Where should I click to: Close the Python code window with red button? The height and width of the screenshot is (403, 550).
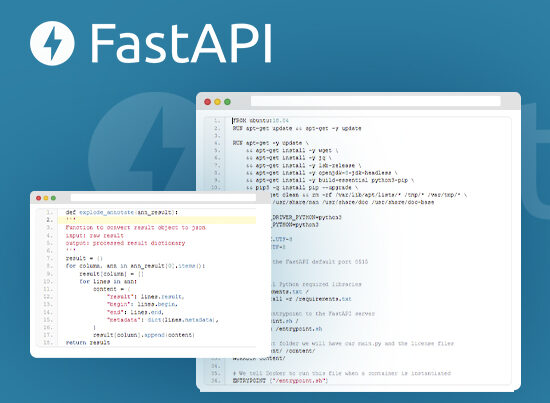click(x=39, y=198)
